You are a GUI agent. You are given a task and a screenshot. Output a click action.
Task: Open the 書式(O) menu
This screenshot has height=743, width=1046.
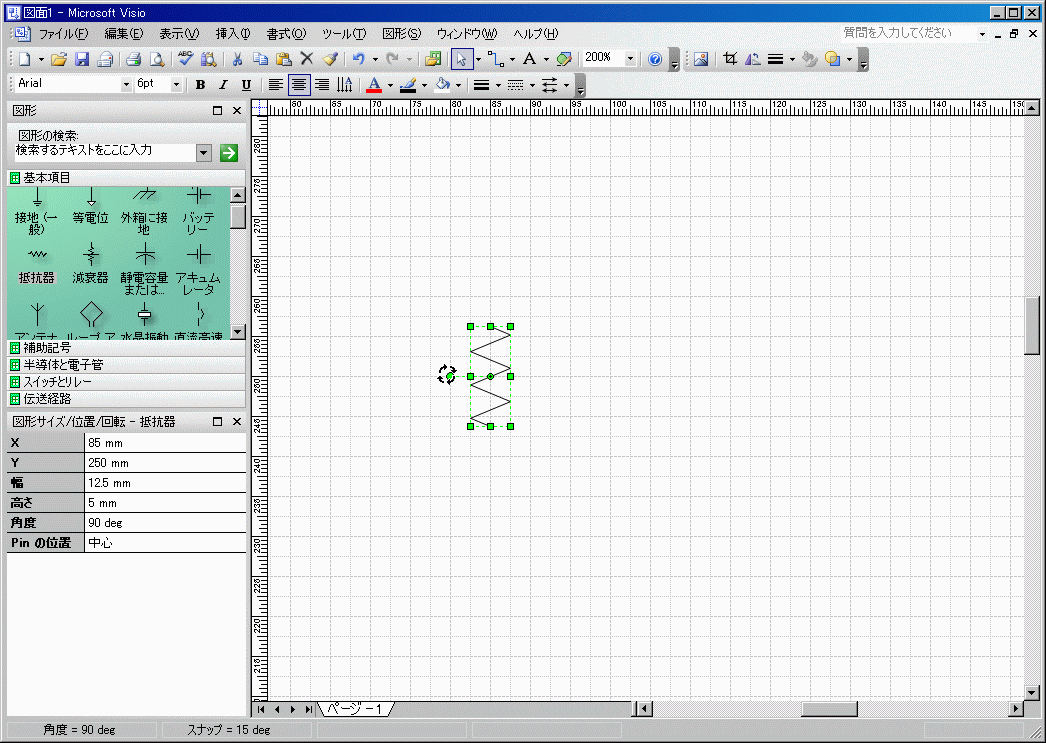point(286,33)
